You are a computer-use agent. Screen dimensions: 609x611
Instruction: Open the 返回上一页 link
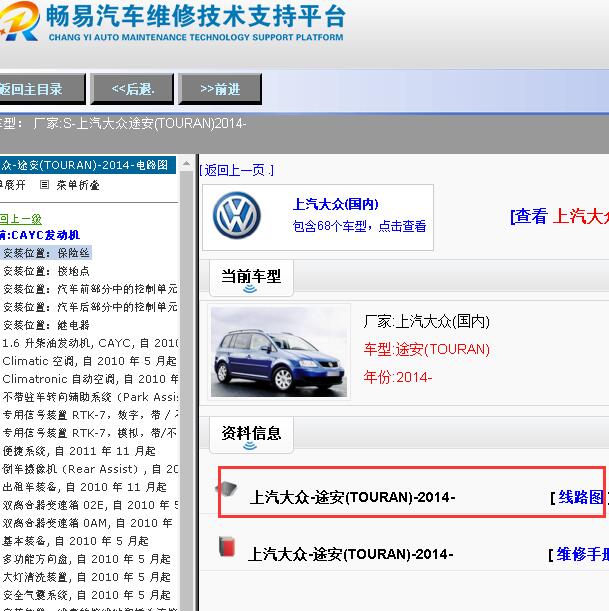point(237,170)
